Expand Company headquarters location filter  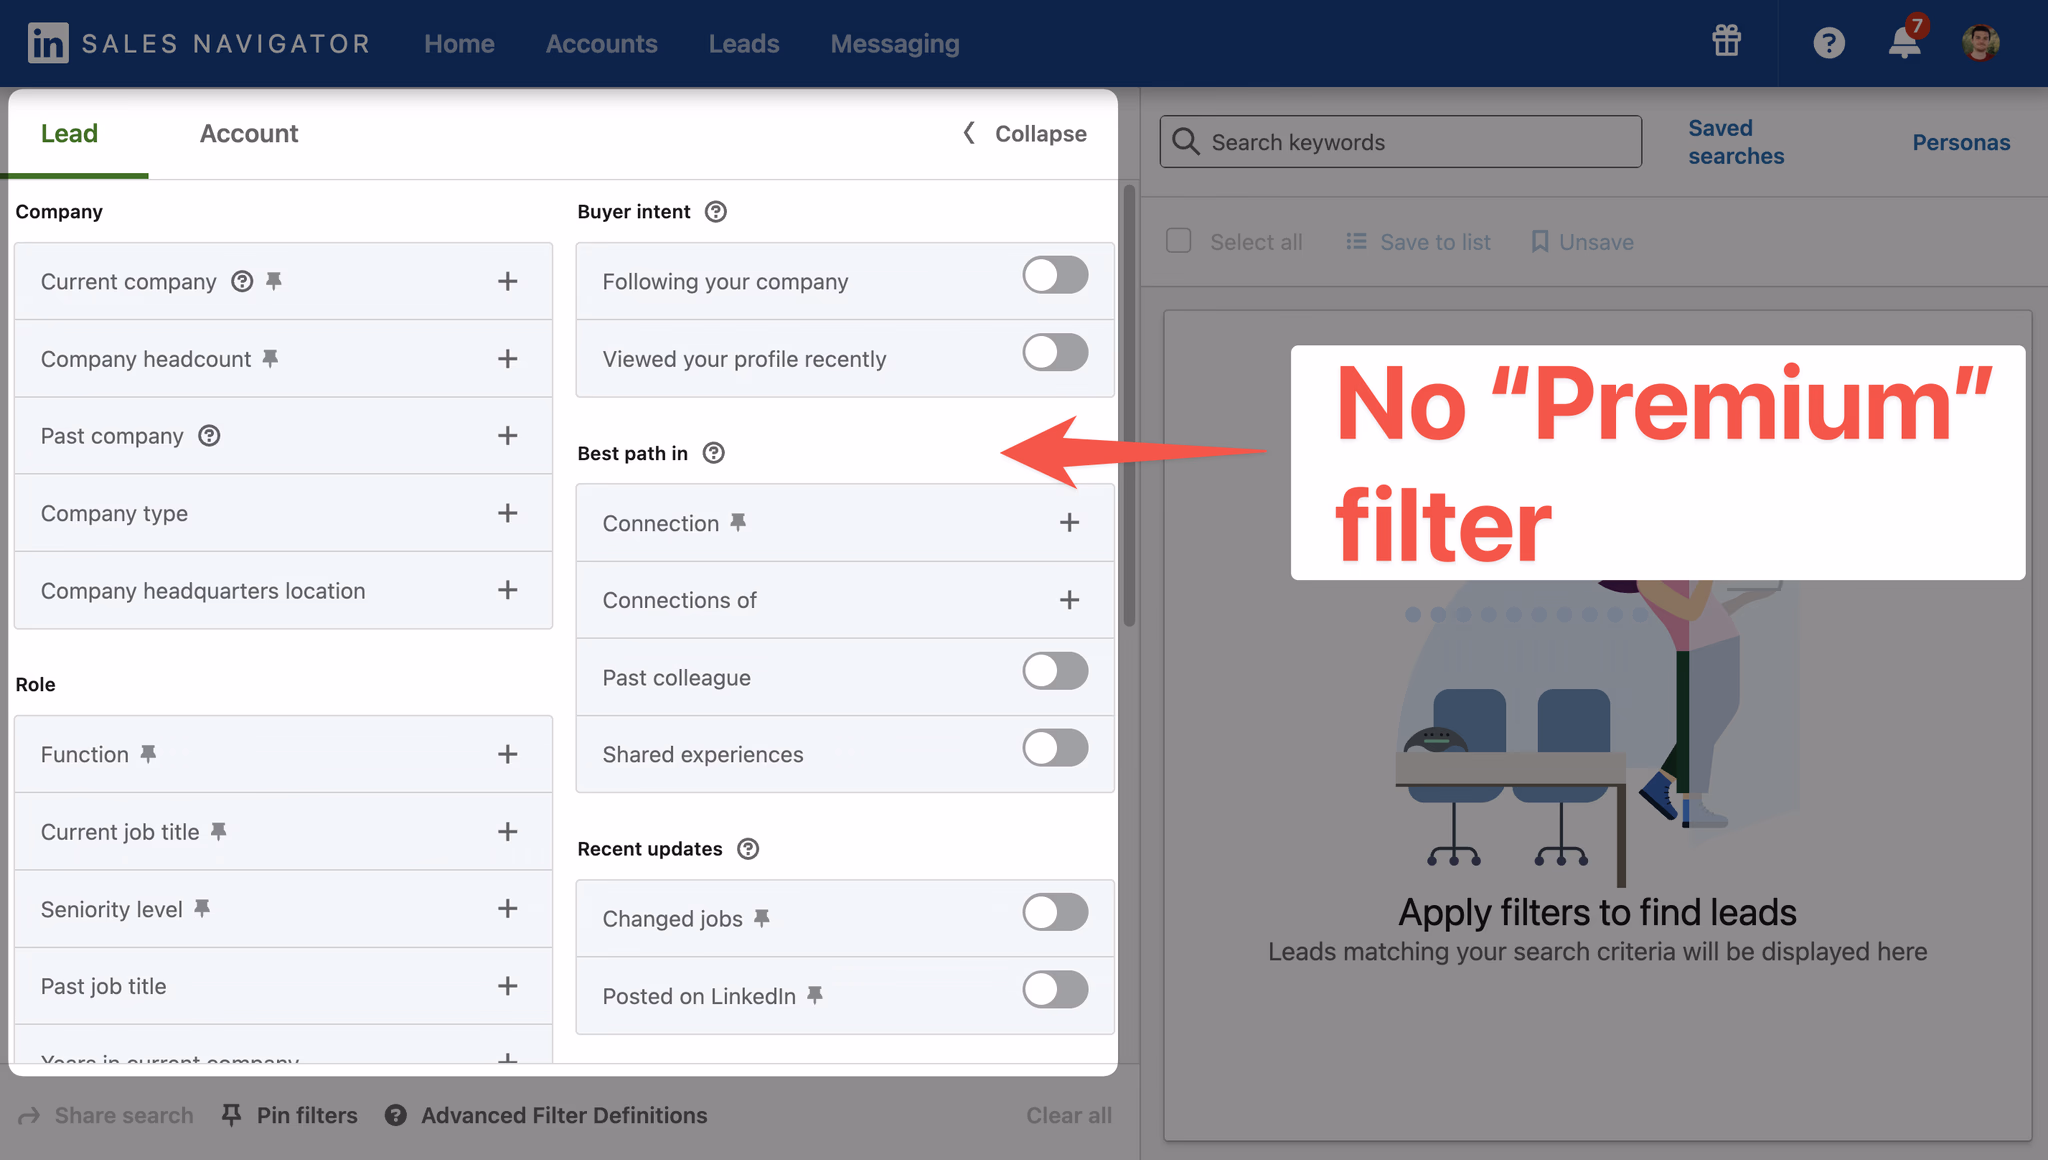pos(508,590)
